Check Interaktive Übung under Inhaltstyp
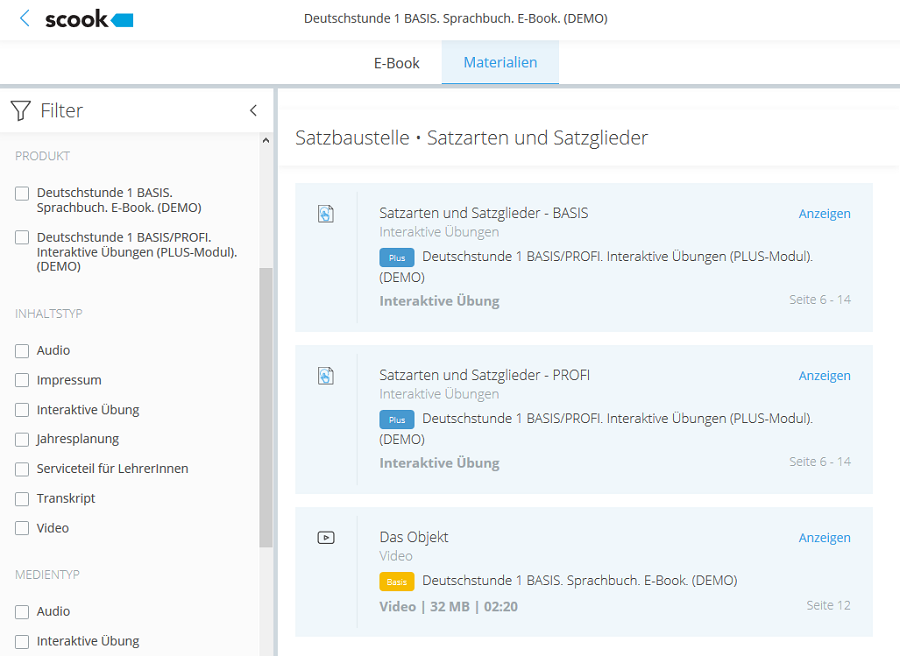The width and height of the screenshot is (900, 656). 22,410
